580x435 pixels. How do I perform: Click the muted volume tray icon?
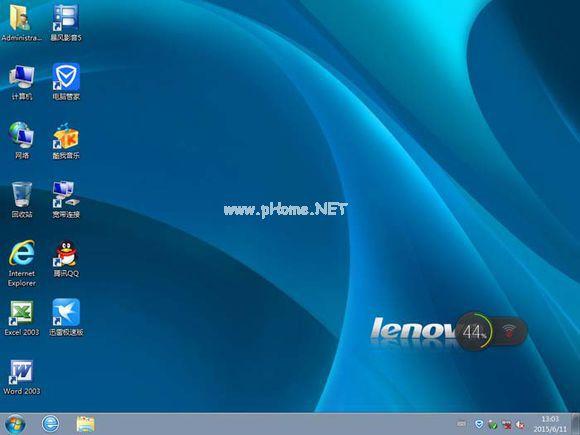(520, 425)
